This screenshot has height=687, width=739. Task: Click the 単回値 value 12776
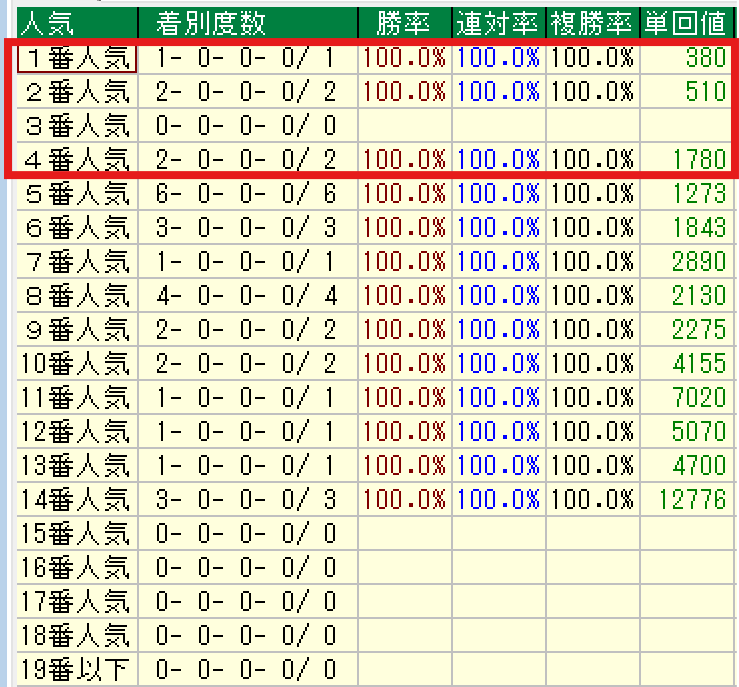coord(691,499)
